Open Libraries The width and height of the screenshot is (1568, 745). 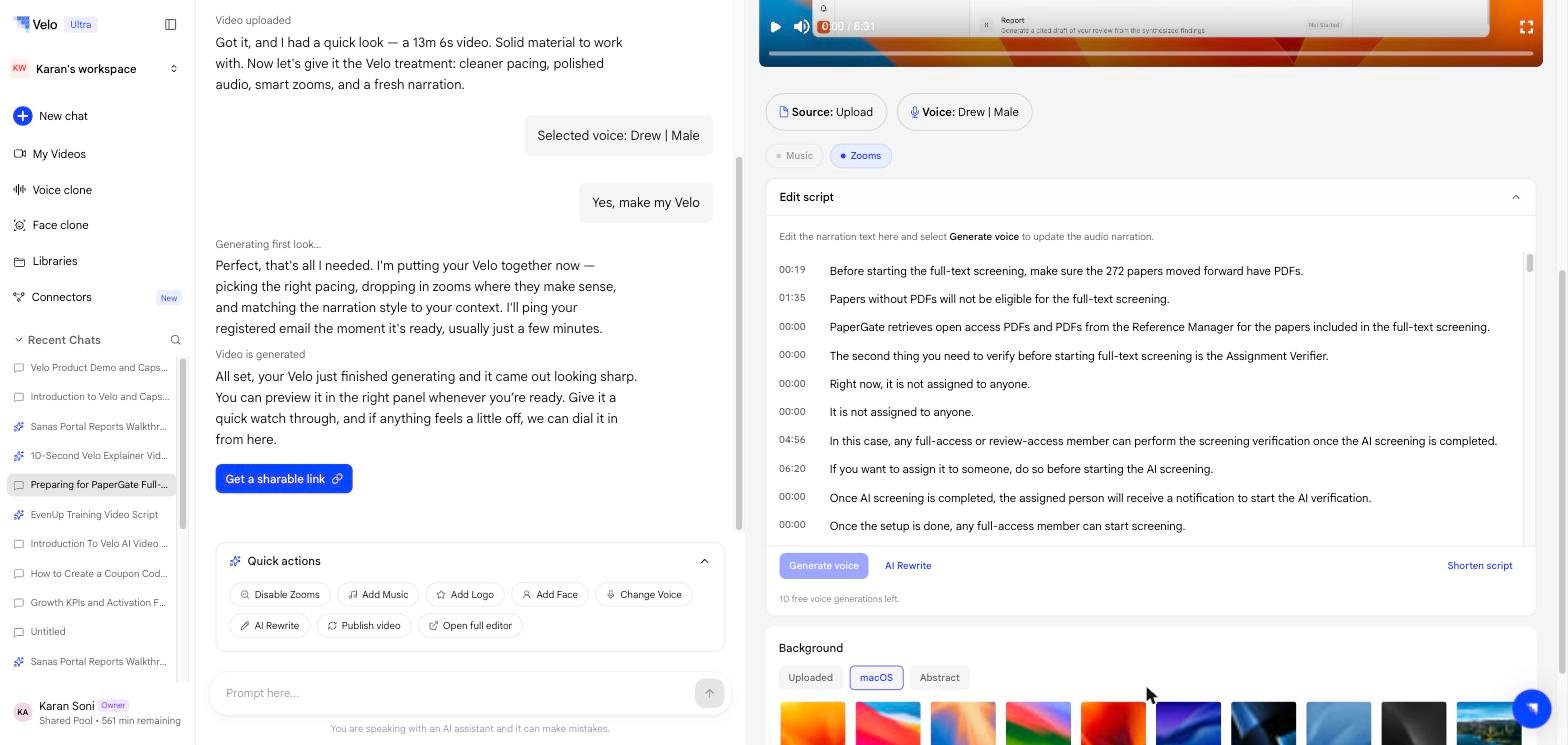coord(54,261)
